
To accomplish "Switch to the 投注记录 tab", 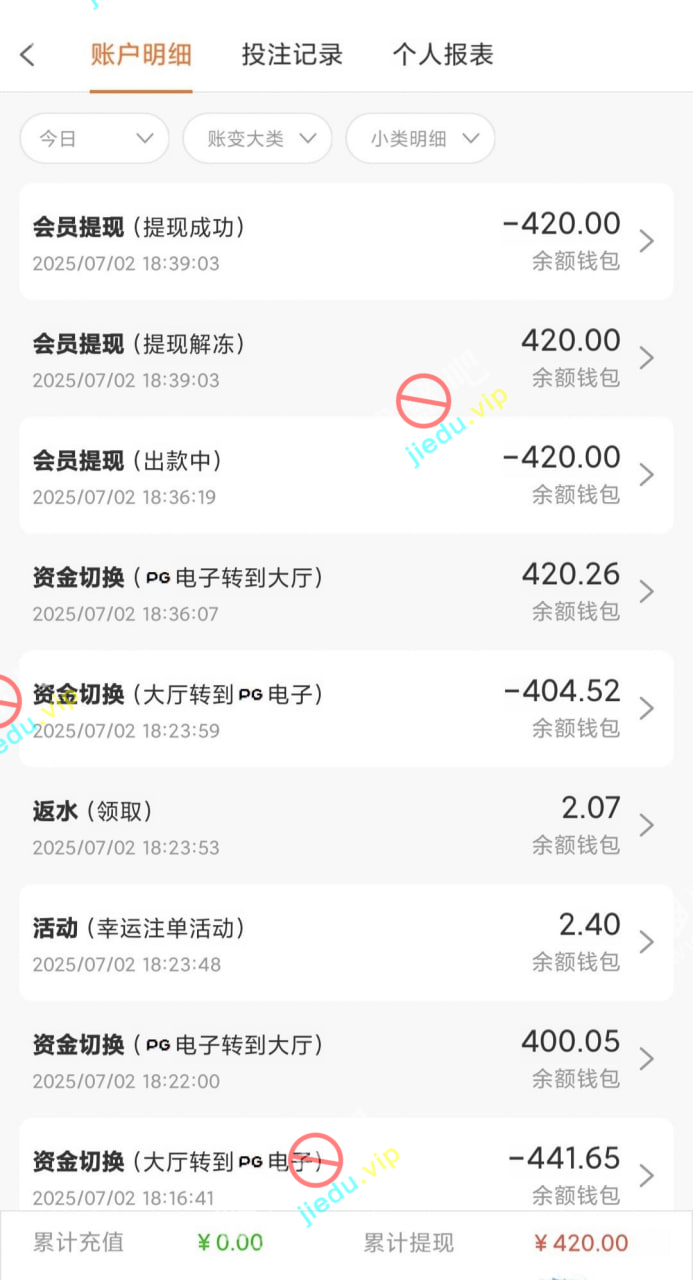I will pyautogui.click(x=292, y=55).
